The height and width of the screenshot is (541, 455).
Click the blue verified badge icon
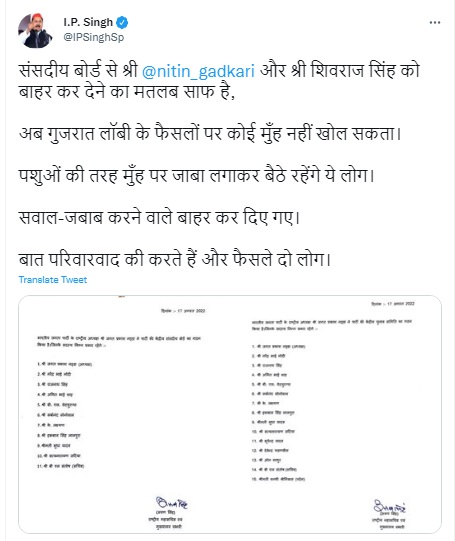122,23
